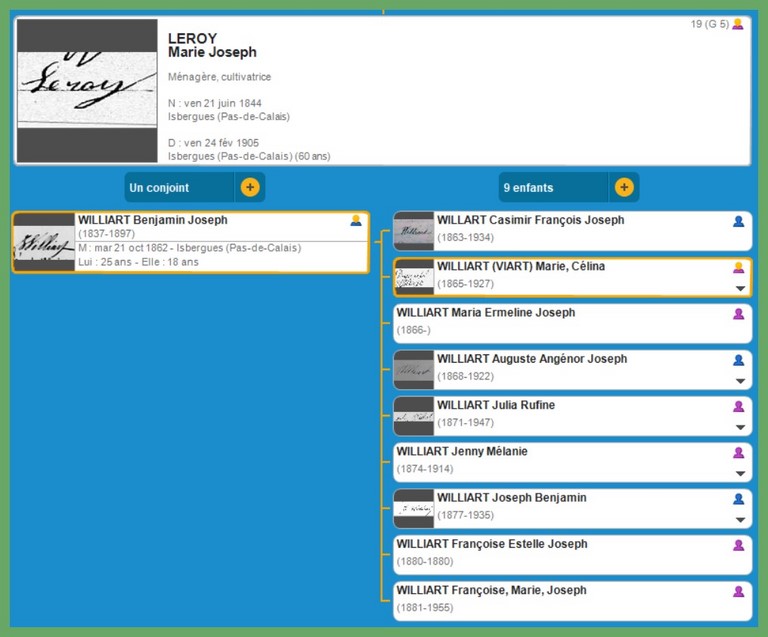Image resolution: width=768 pixels, height=637 pixels.
Task: Expand the arrow on Auguste Angénor Joseph card
Action: [740, 381]
